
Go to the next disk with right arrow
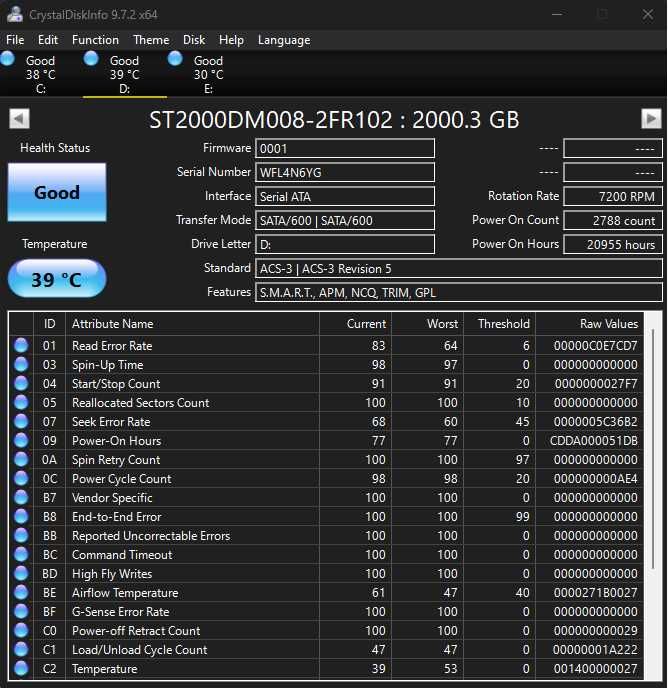pos(651,119)
